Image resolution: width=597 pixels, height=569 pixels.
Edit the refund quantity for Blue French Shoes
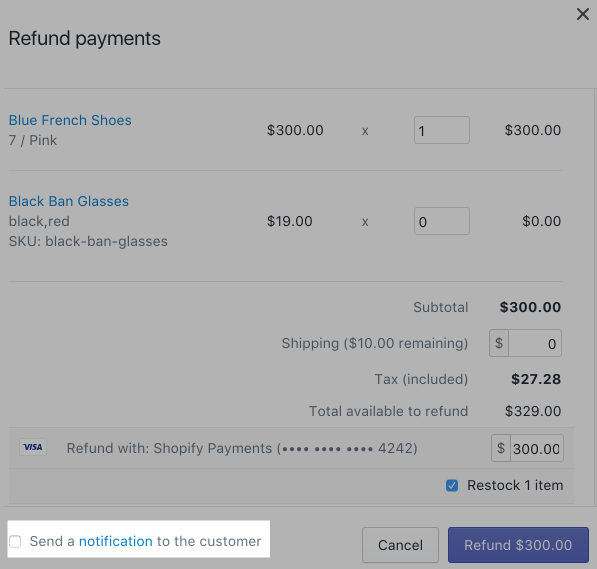pos(442,130)
